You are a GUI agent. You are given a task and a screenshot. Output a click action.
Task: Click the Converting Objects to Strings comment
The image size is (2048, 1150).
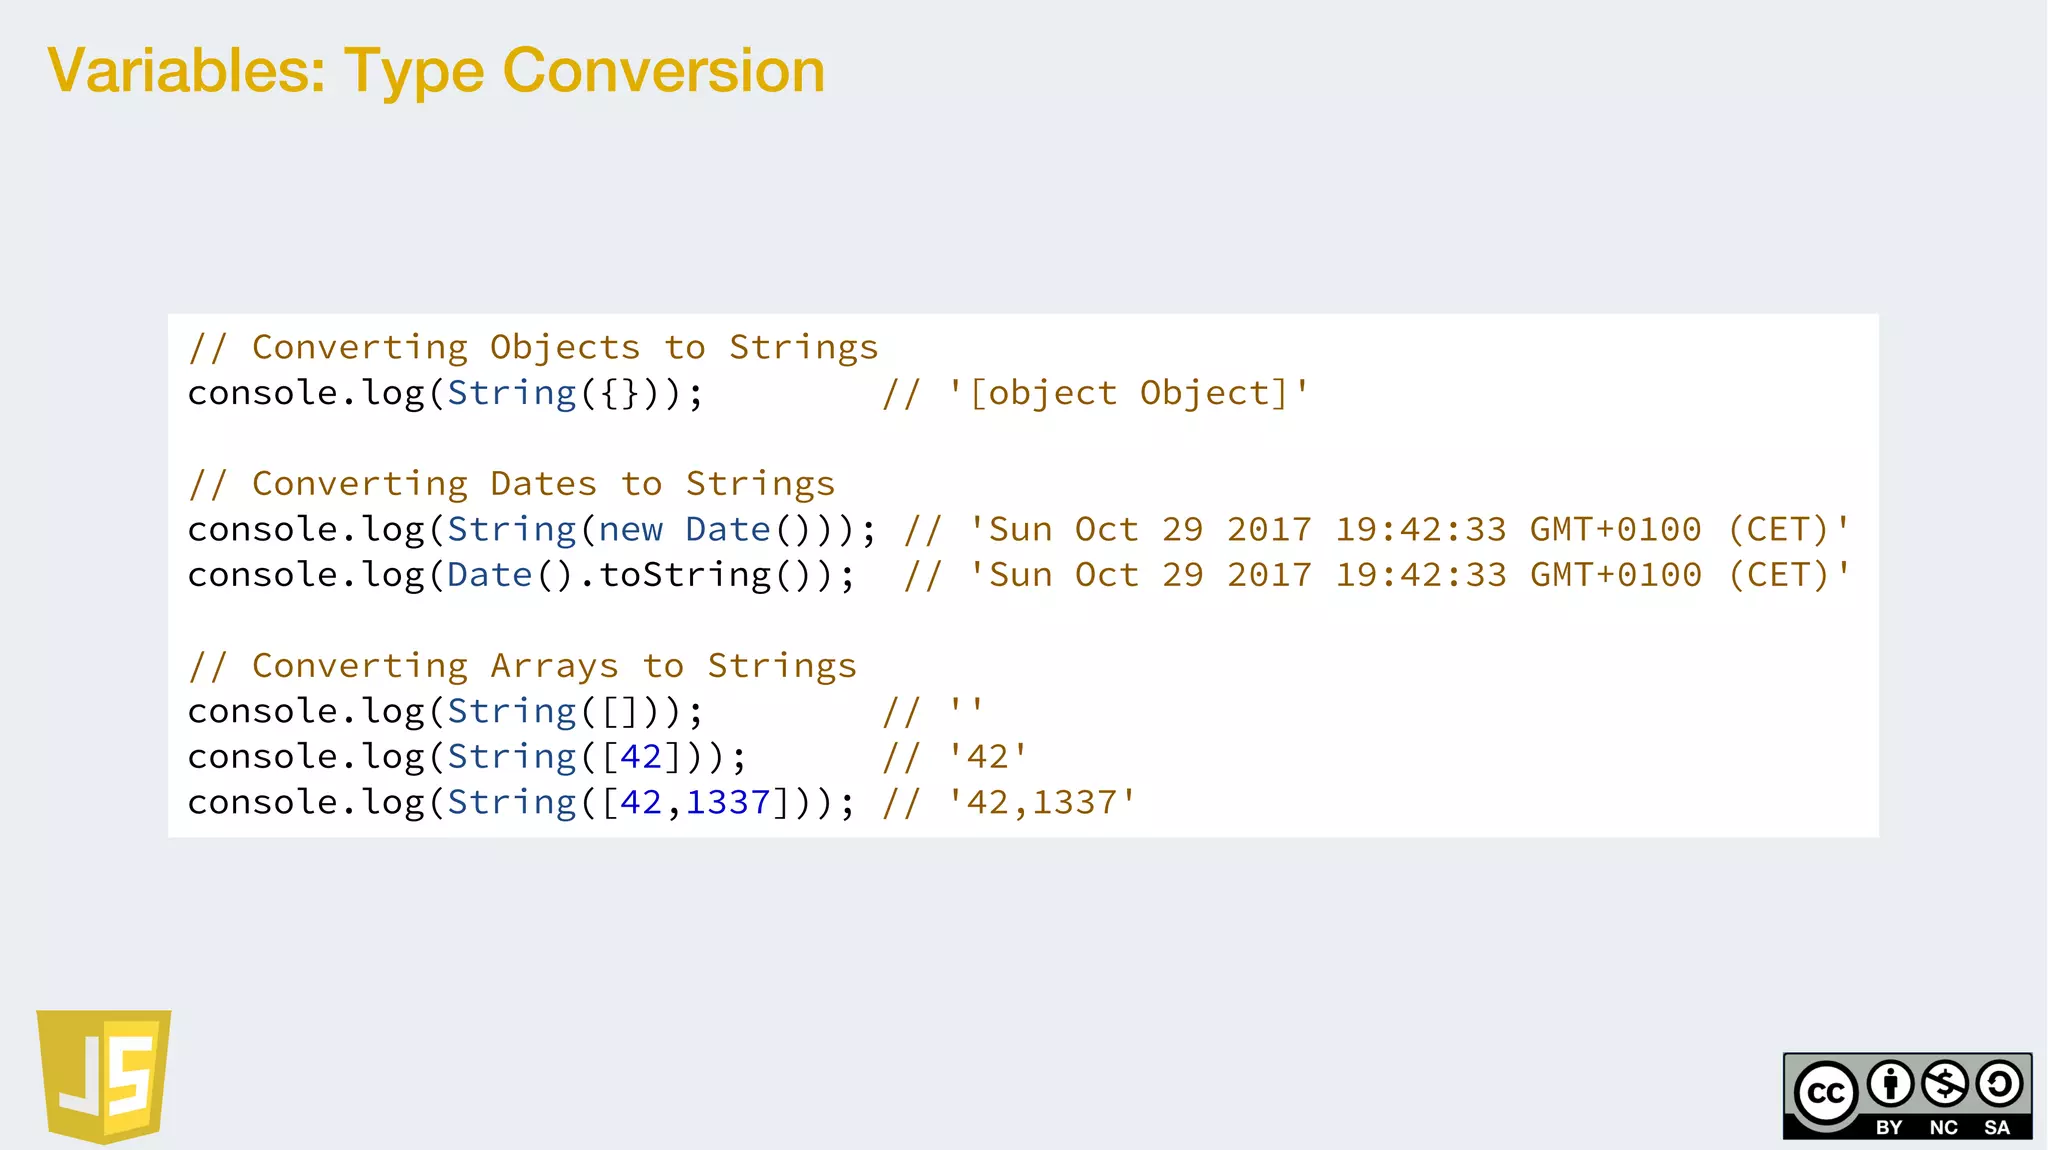(533, 347)
